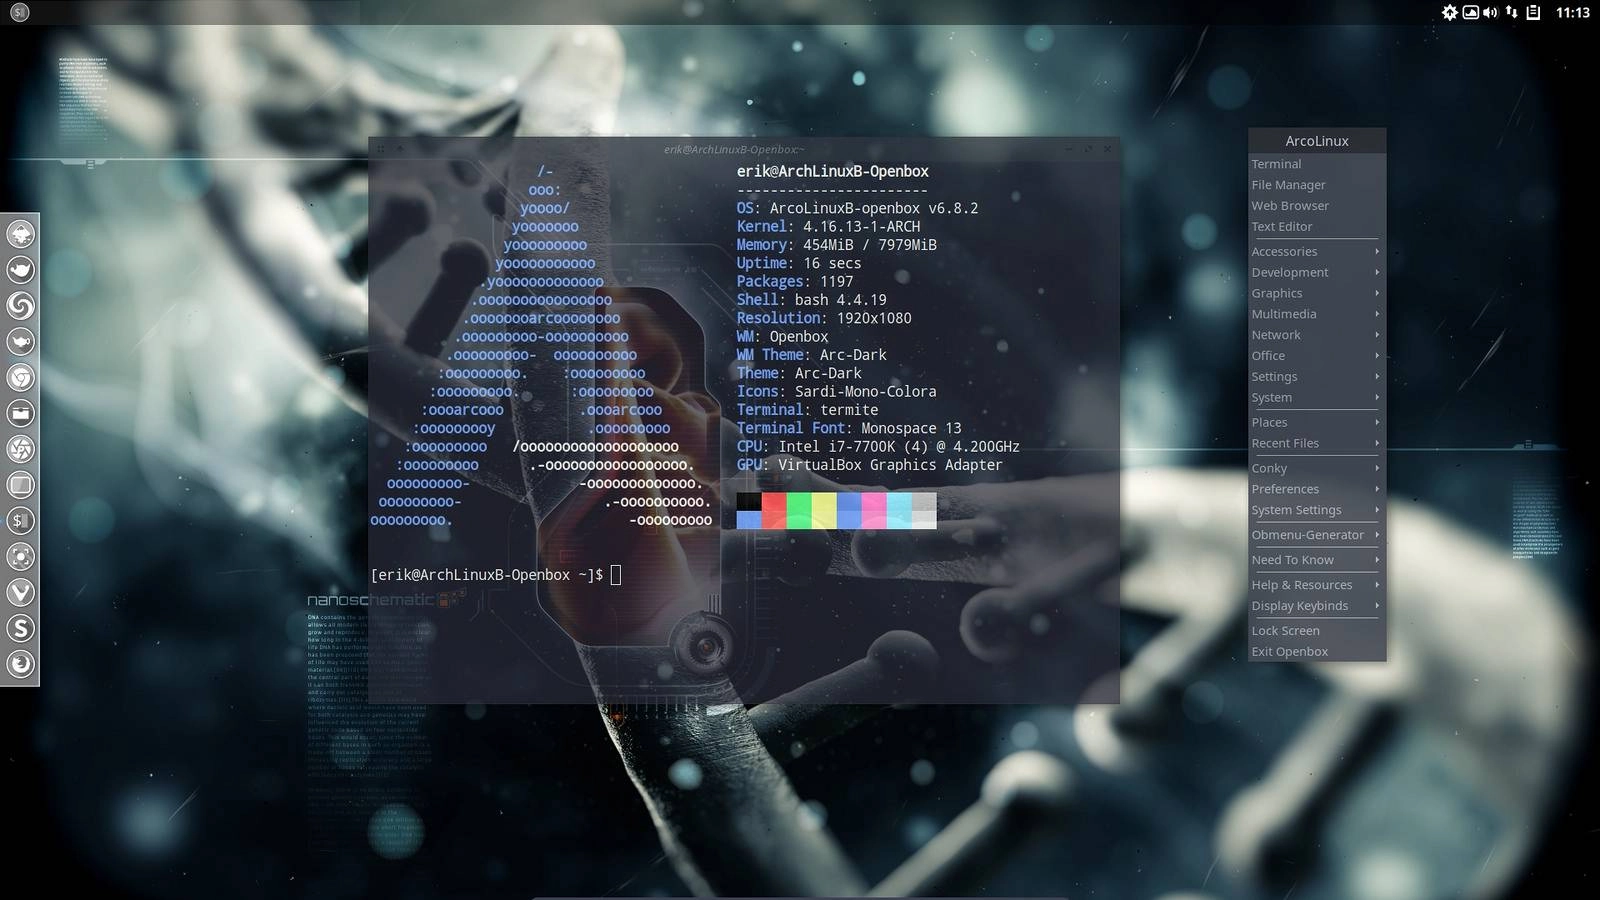Click the kettle icon second in the dock
1600x900 pixels.
click(21, 270)
